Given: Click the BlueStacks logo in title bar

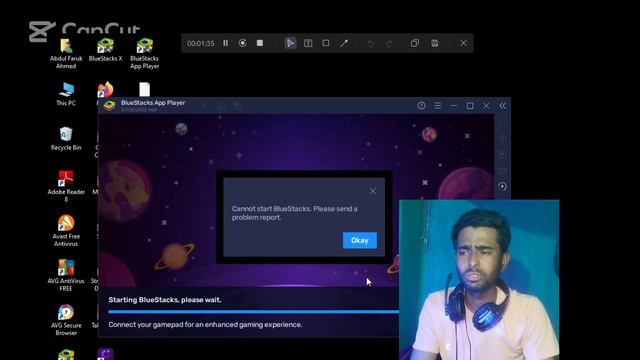Looking at the screenshot, I should (x=109, y=105).
